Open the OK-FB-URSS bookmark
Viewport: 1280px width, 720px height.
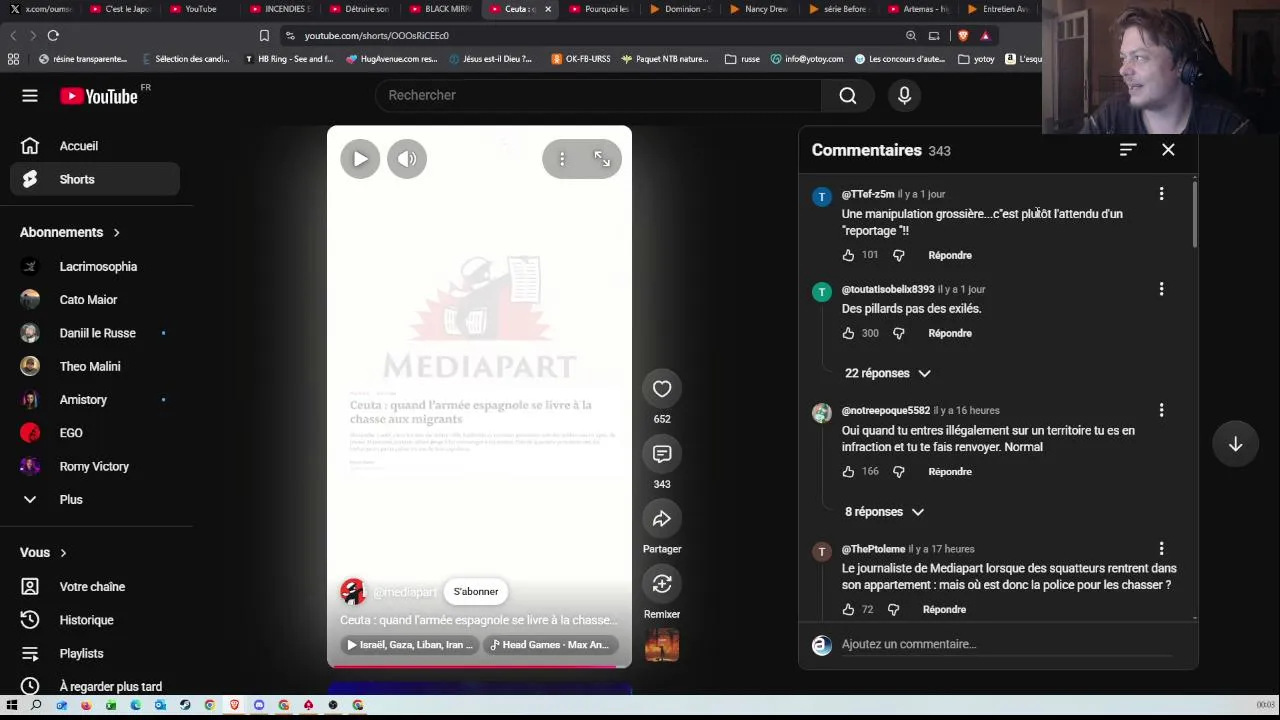coord(581,59)
